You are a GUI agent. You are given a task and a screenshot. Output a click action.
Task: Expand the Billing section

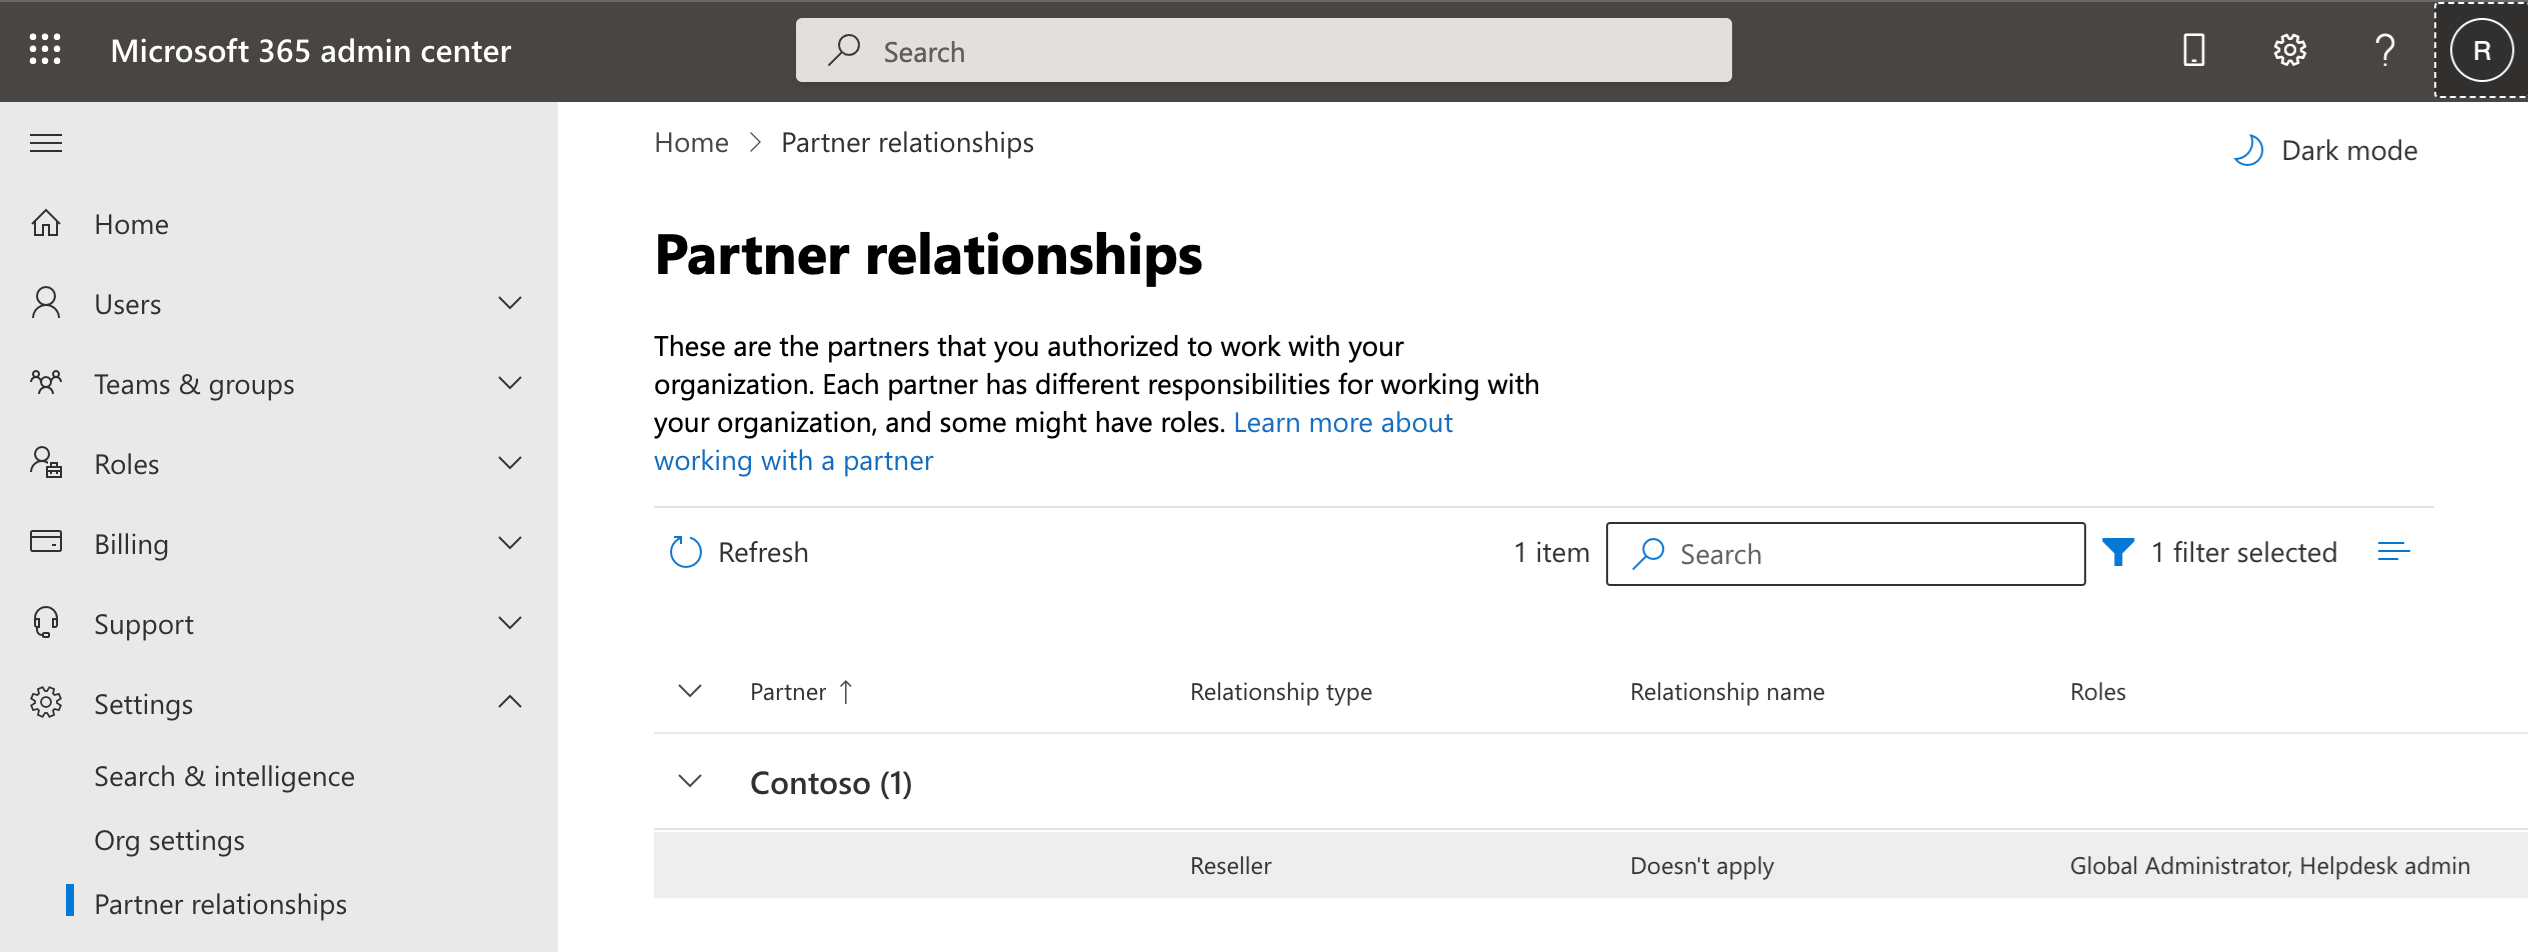pyautogui.click(x=510, y=543)
